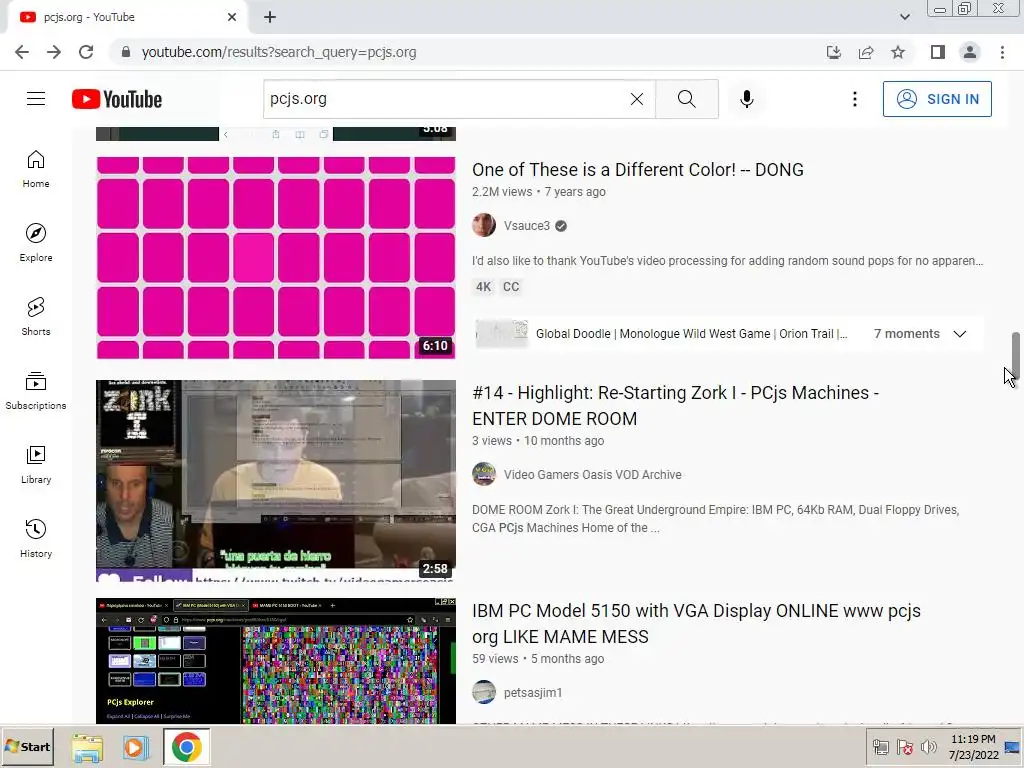The image size is (1024, 768).
Task: Open Library in sidebar
Action: (x=36, y=464)
